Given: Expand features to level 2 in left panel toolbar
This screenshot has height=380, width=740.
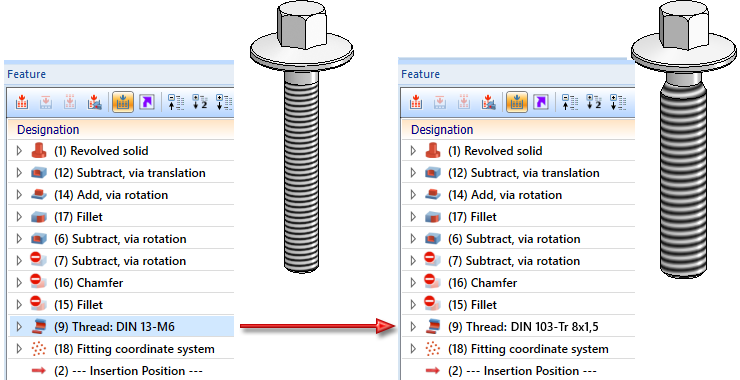Looking at the screenshot, I should pos(200,102).
